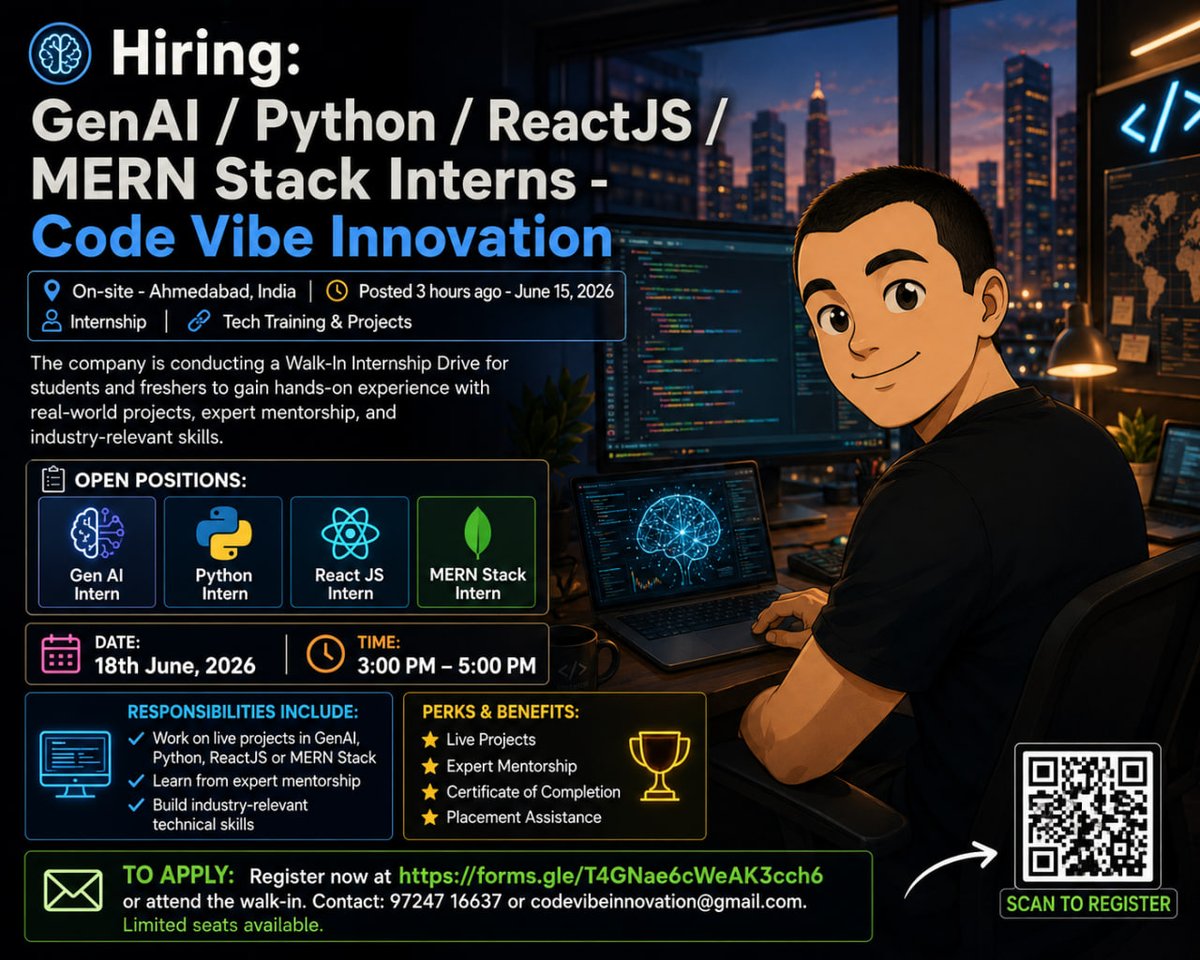Click the checkmark beside Work on live projects
The height and width of the screenshot is (960, 1200).
click(136, 738)
